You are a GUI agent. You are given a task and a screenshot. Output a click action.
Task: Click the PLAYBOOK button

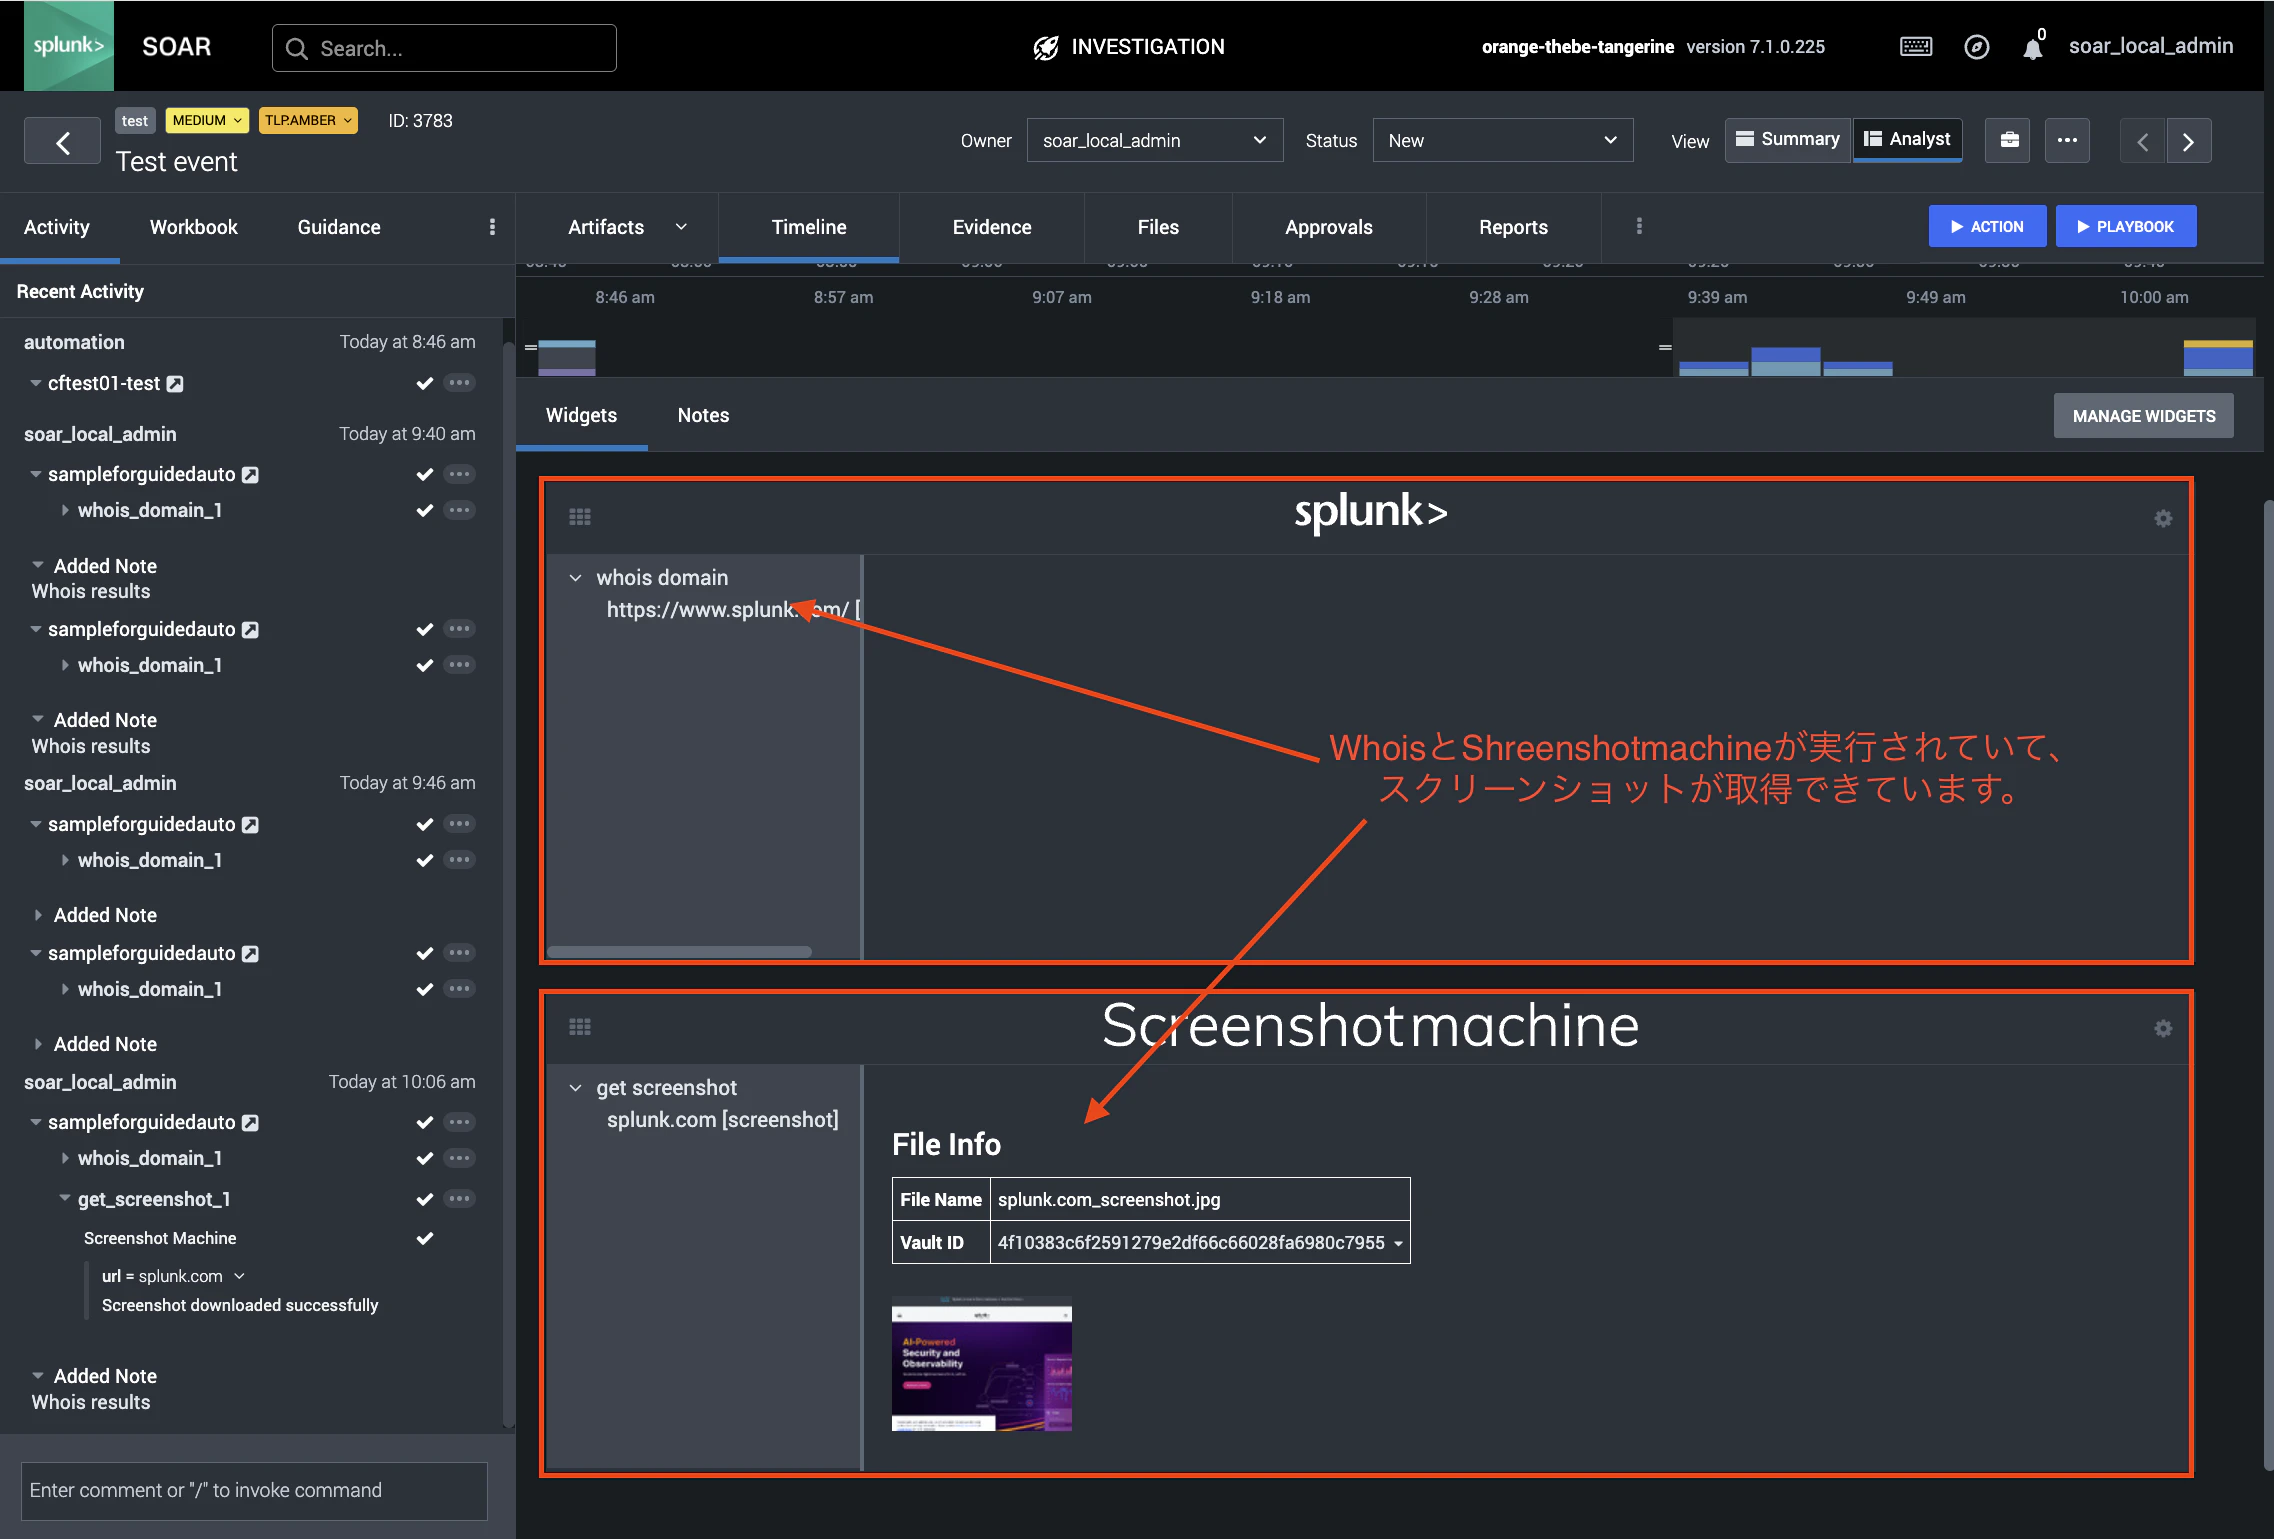point(2126,227)
